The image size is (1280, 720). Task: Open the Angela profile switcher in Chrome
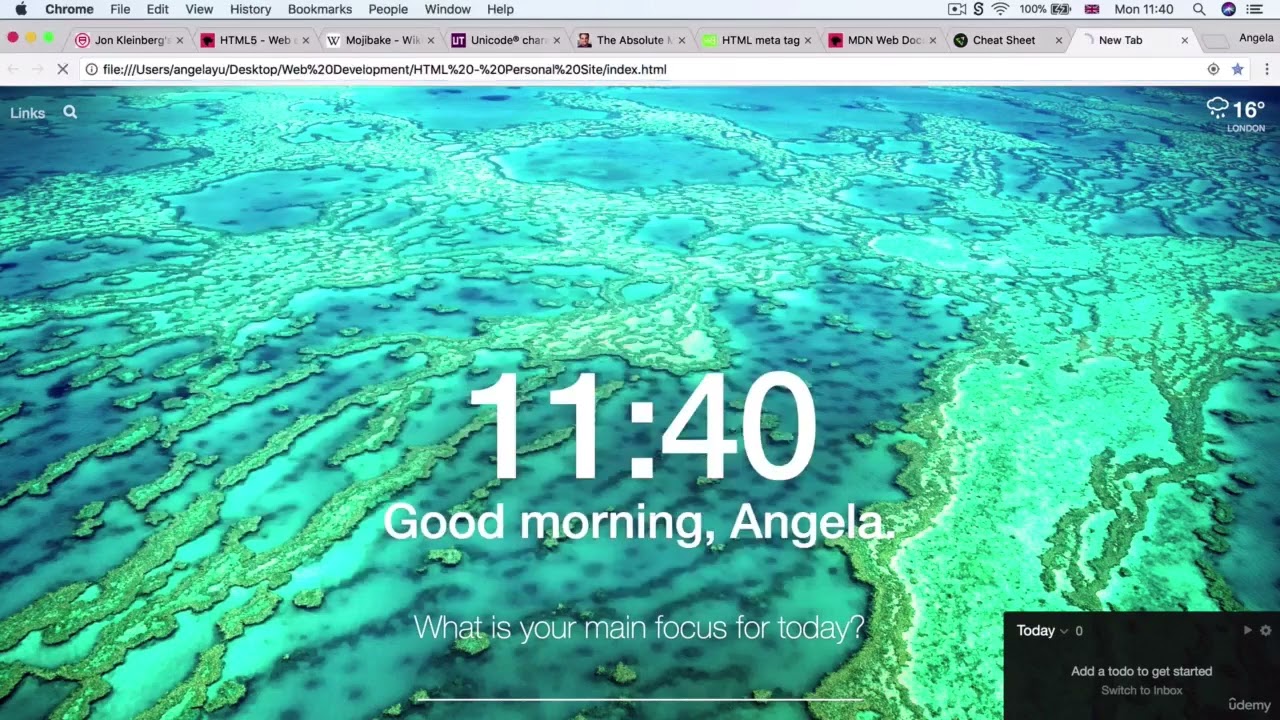pos(1256,39)
